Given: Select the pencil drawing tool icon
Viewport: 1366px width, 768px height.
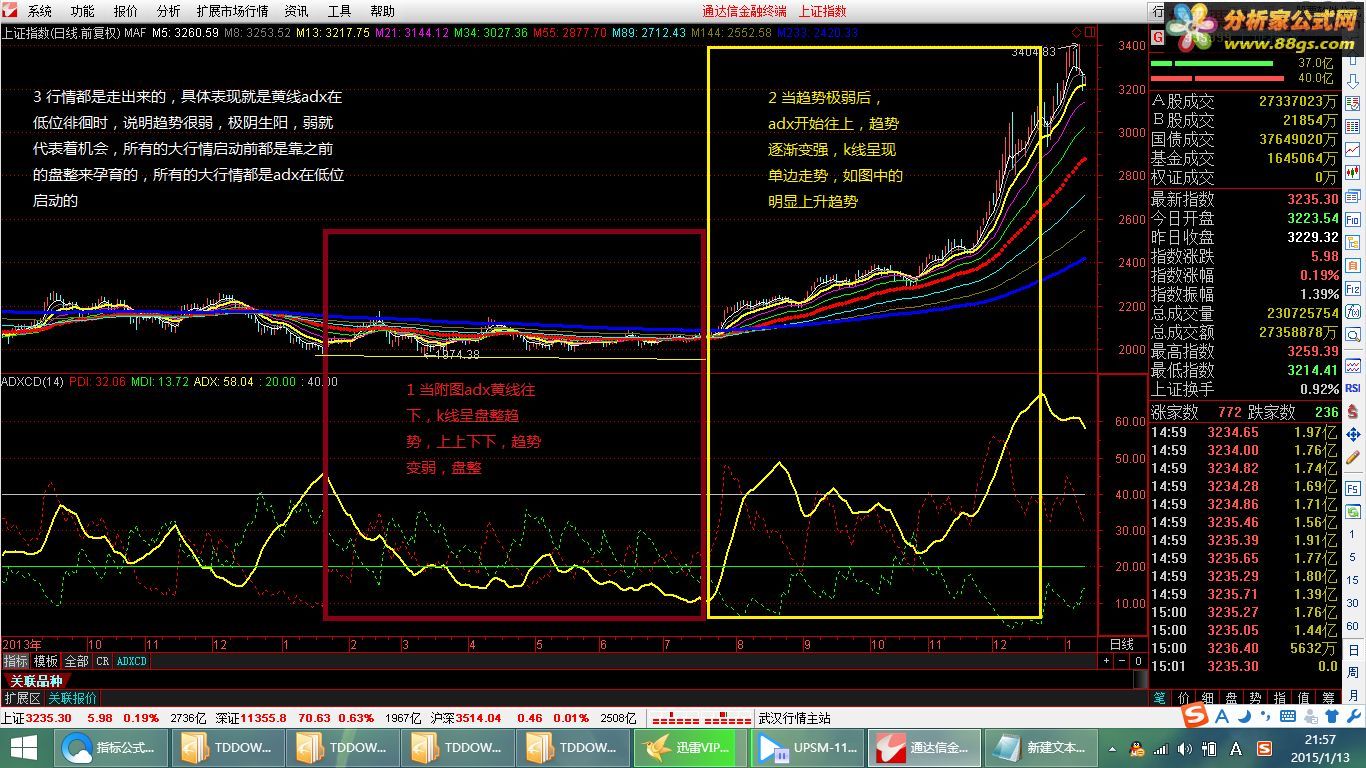Looking at the screenshot, I should click(1353, 458).
